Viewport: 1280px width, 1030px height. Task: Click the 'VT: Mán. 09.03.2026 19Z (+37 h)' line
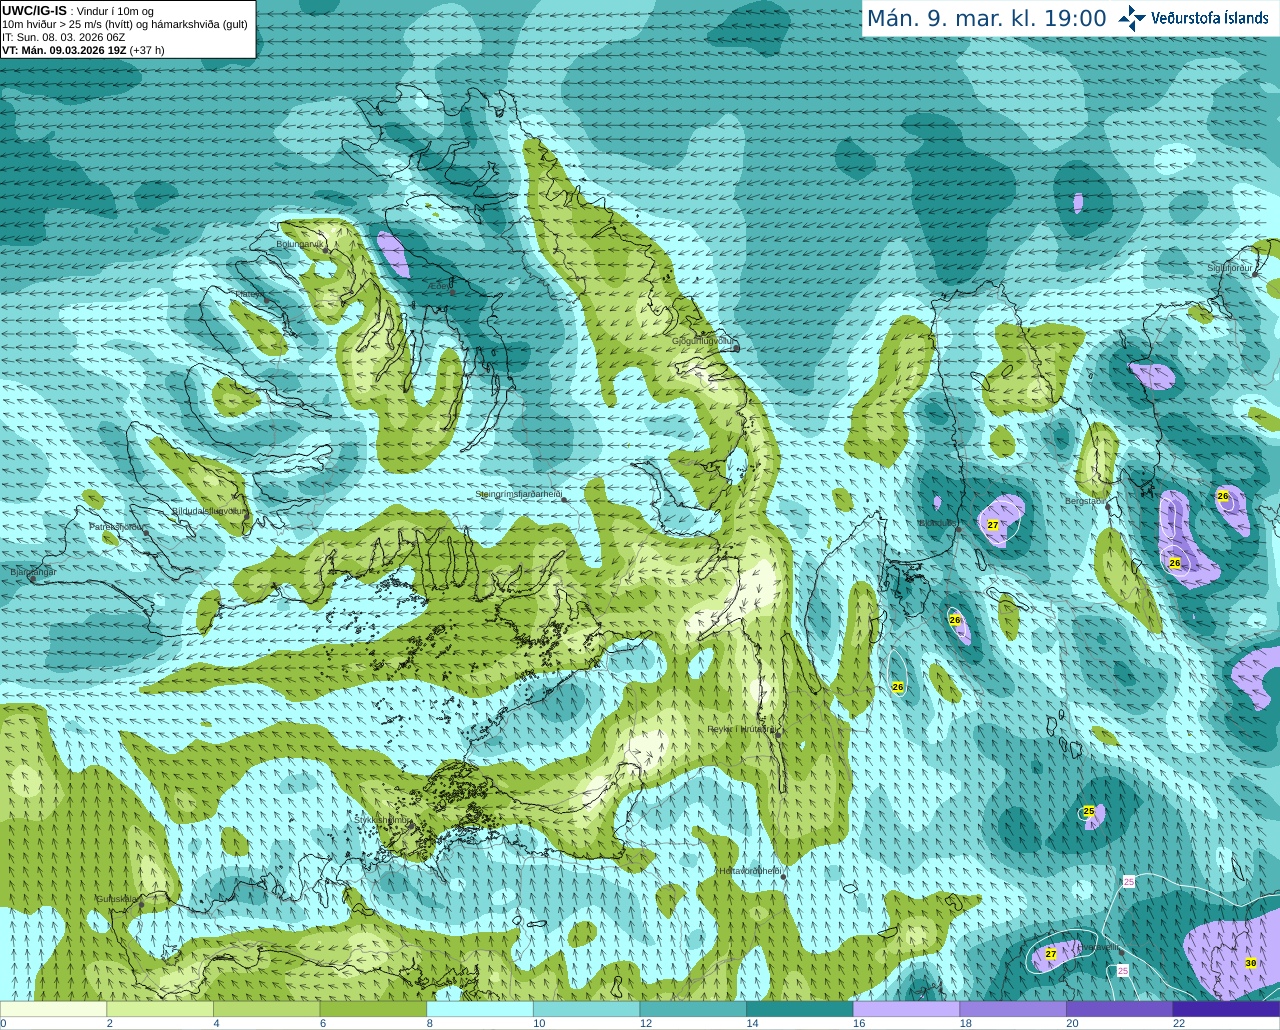[x=84, y=50]
